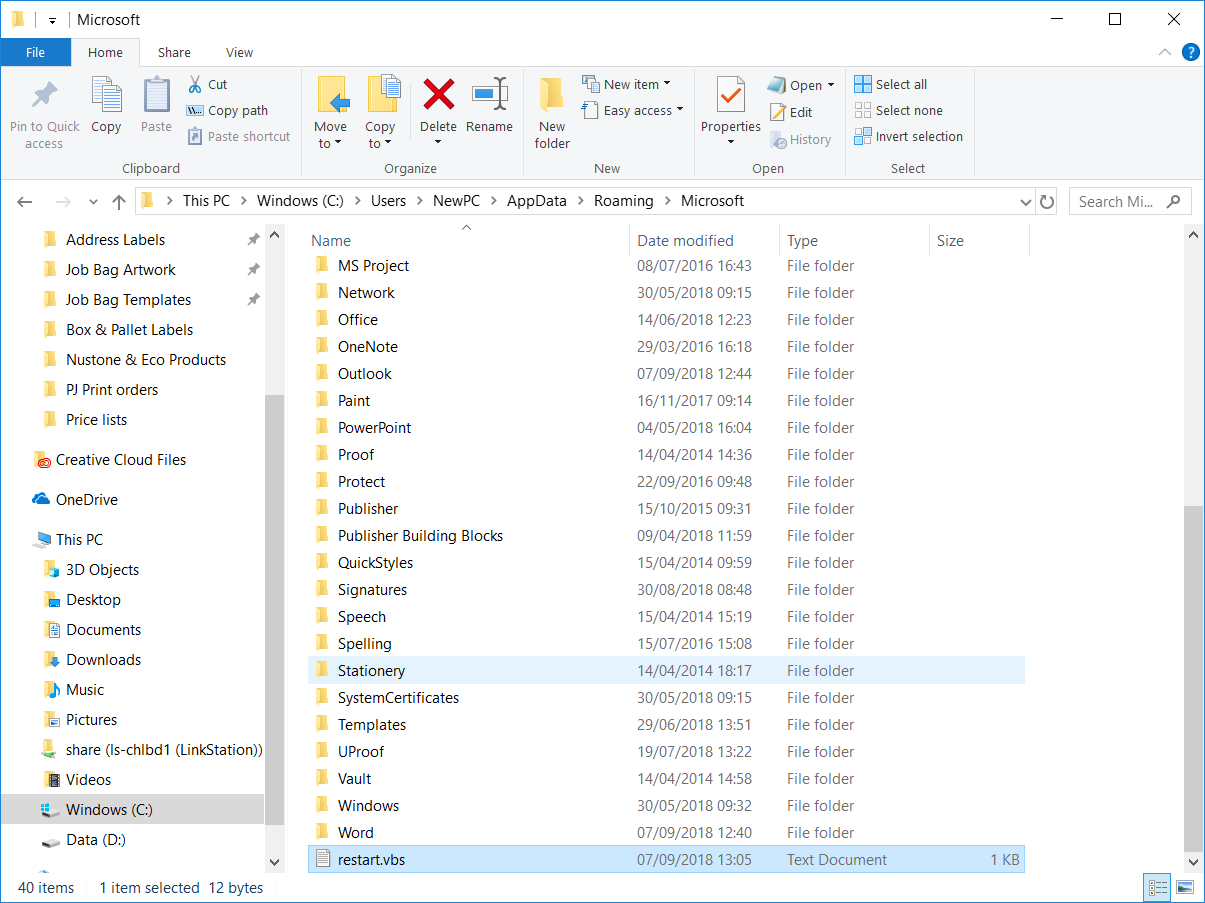Click the red Delete X icon
The image size is (1205, 903).
click(x=438, y=95)
